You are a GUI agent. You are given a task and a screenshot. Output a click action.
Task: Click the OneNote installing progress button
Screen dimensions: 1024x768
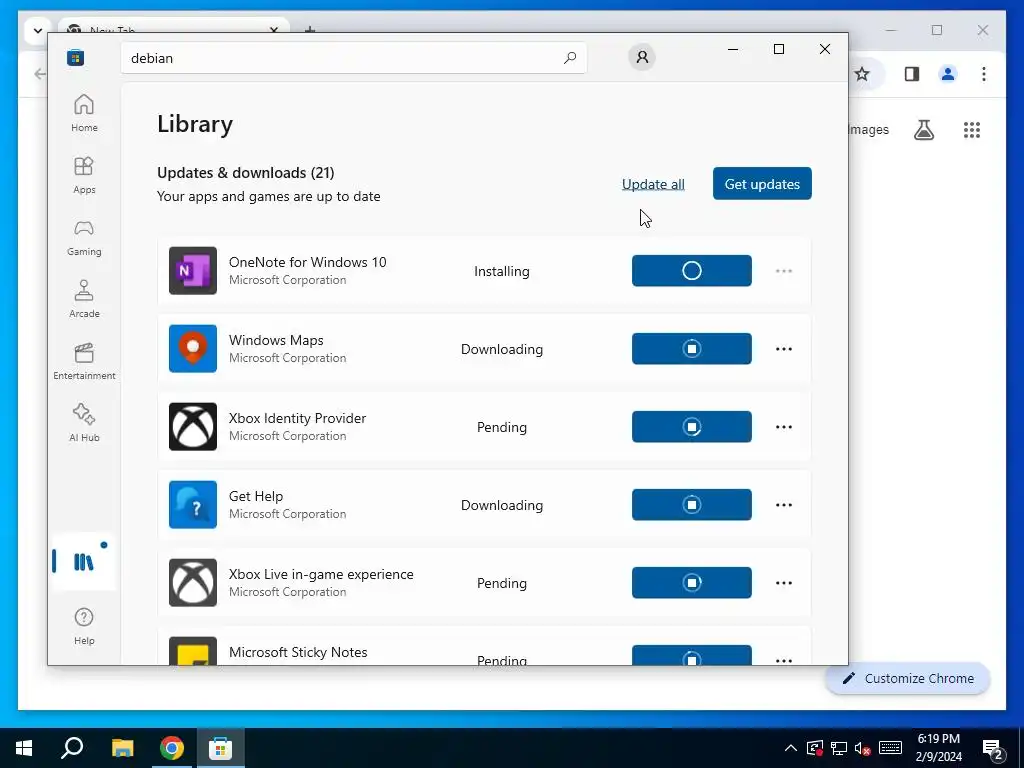coord(692,270)
